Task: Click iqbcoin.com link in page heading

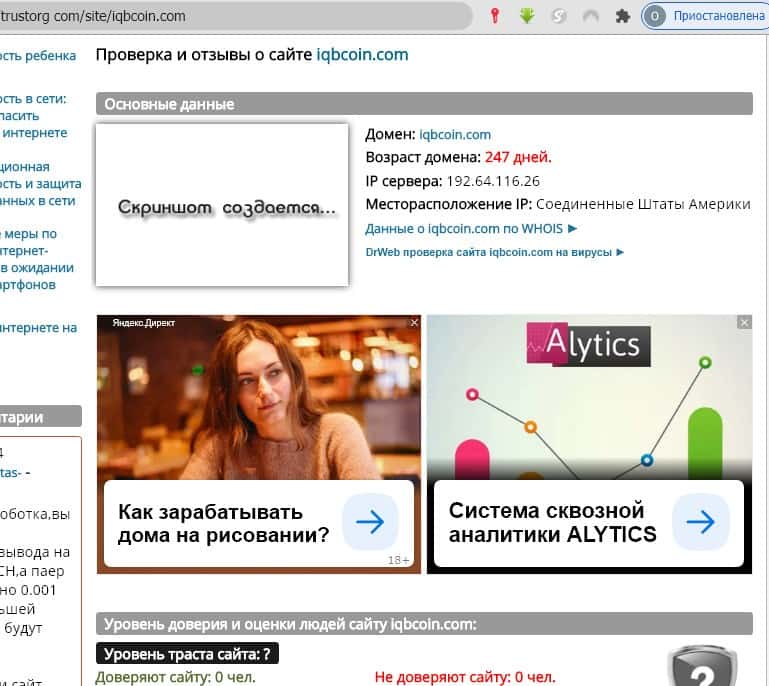Action: pos(362,54)
